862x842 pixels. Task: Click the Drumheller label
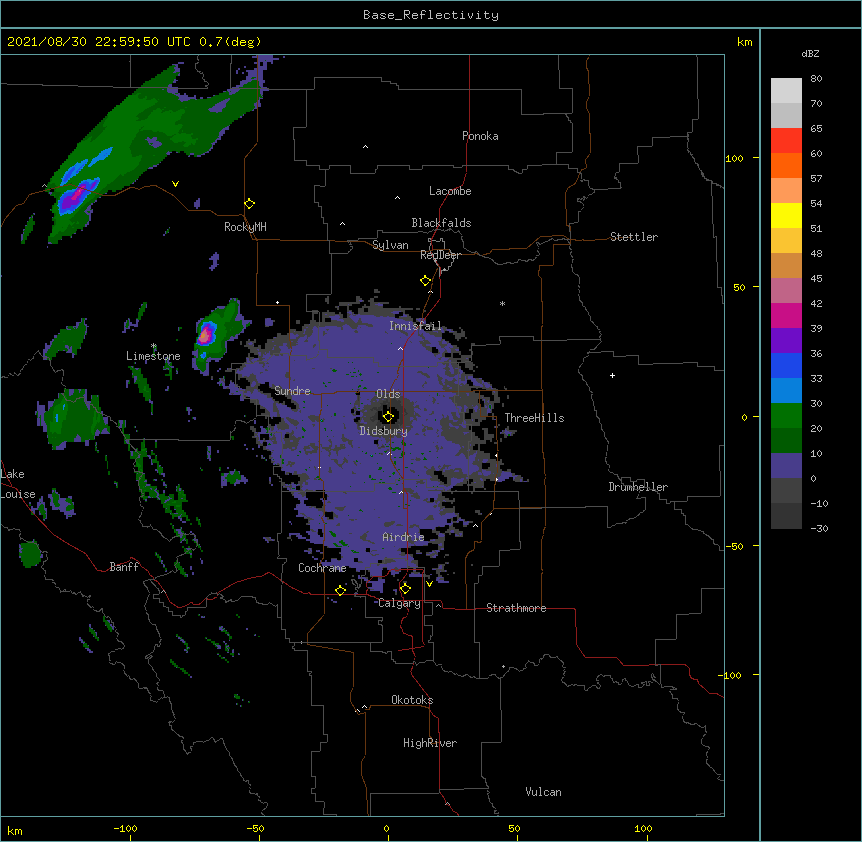click(x=638, y=487)
